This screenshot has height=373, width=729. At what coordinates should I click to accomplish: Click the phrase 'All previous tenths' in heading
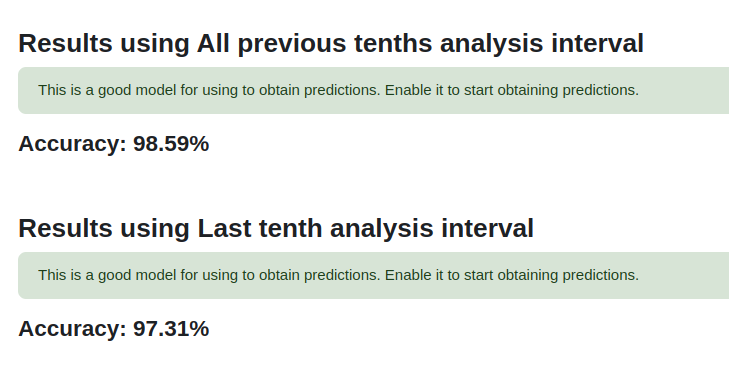[x=314, y=43]
